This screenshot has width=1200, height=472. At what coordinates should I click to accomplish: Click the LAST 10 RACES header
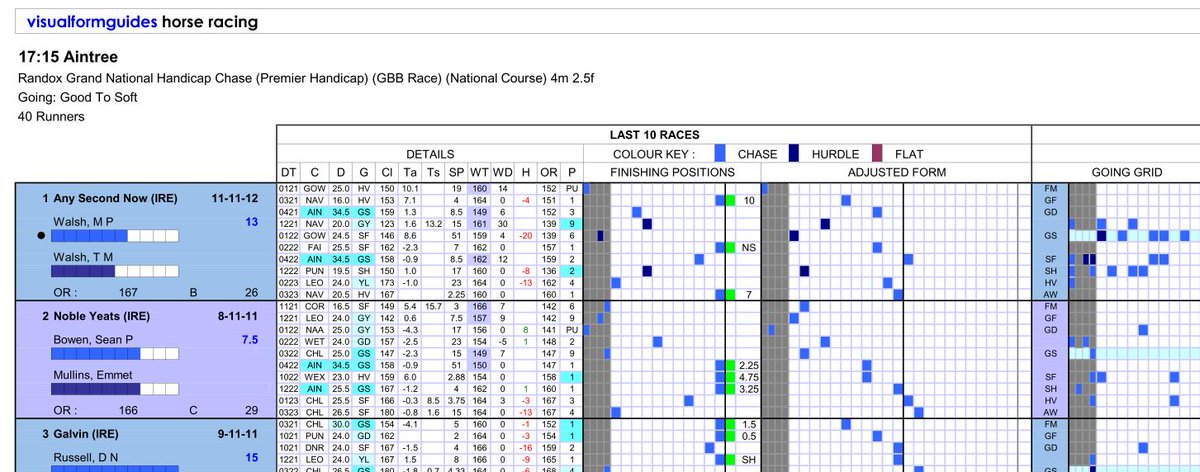point(653,135)
